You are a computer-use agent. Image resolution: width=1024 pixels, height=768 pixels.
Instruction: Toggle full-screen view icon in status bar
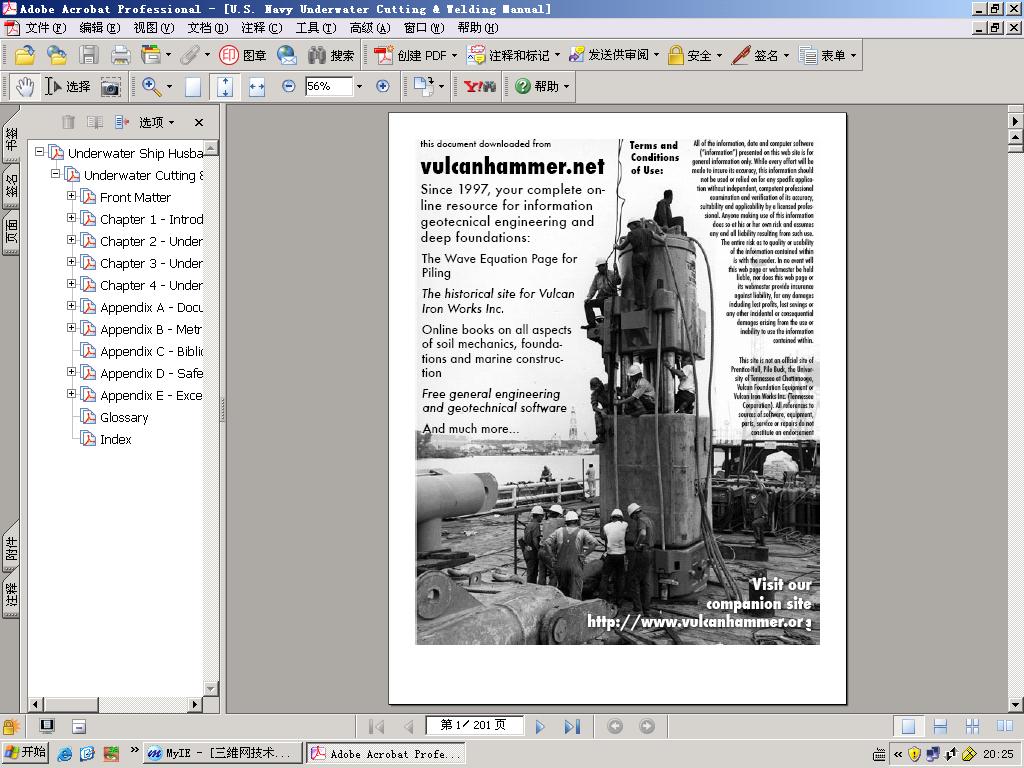[x=47, y=726]
